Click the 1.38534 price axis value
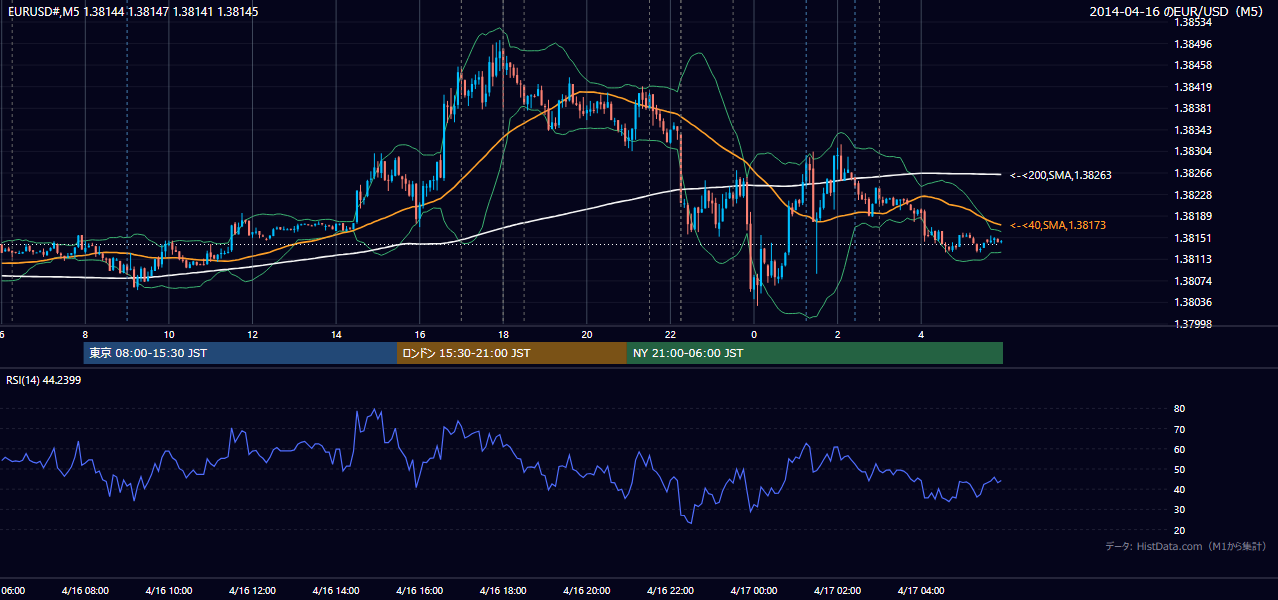The width and height of the screenshot is (1278, 600). [1194, 22]
